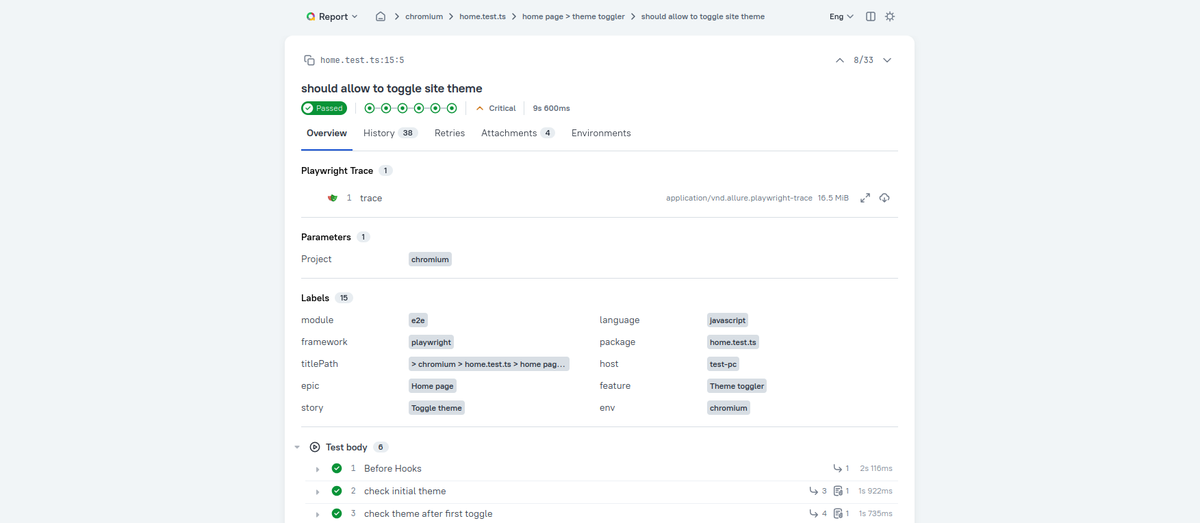Expand the check initial theme step
The height and width of the screenshot is (523, 1200).
pyautogui.click(x=317, y=491)
